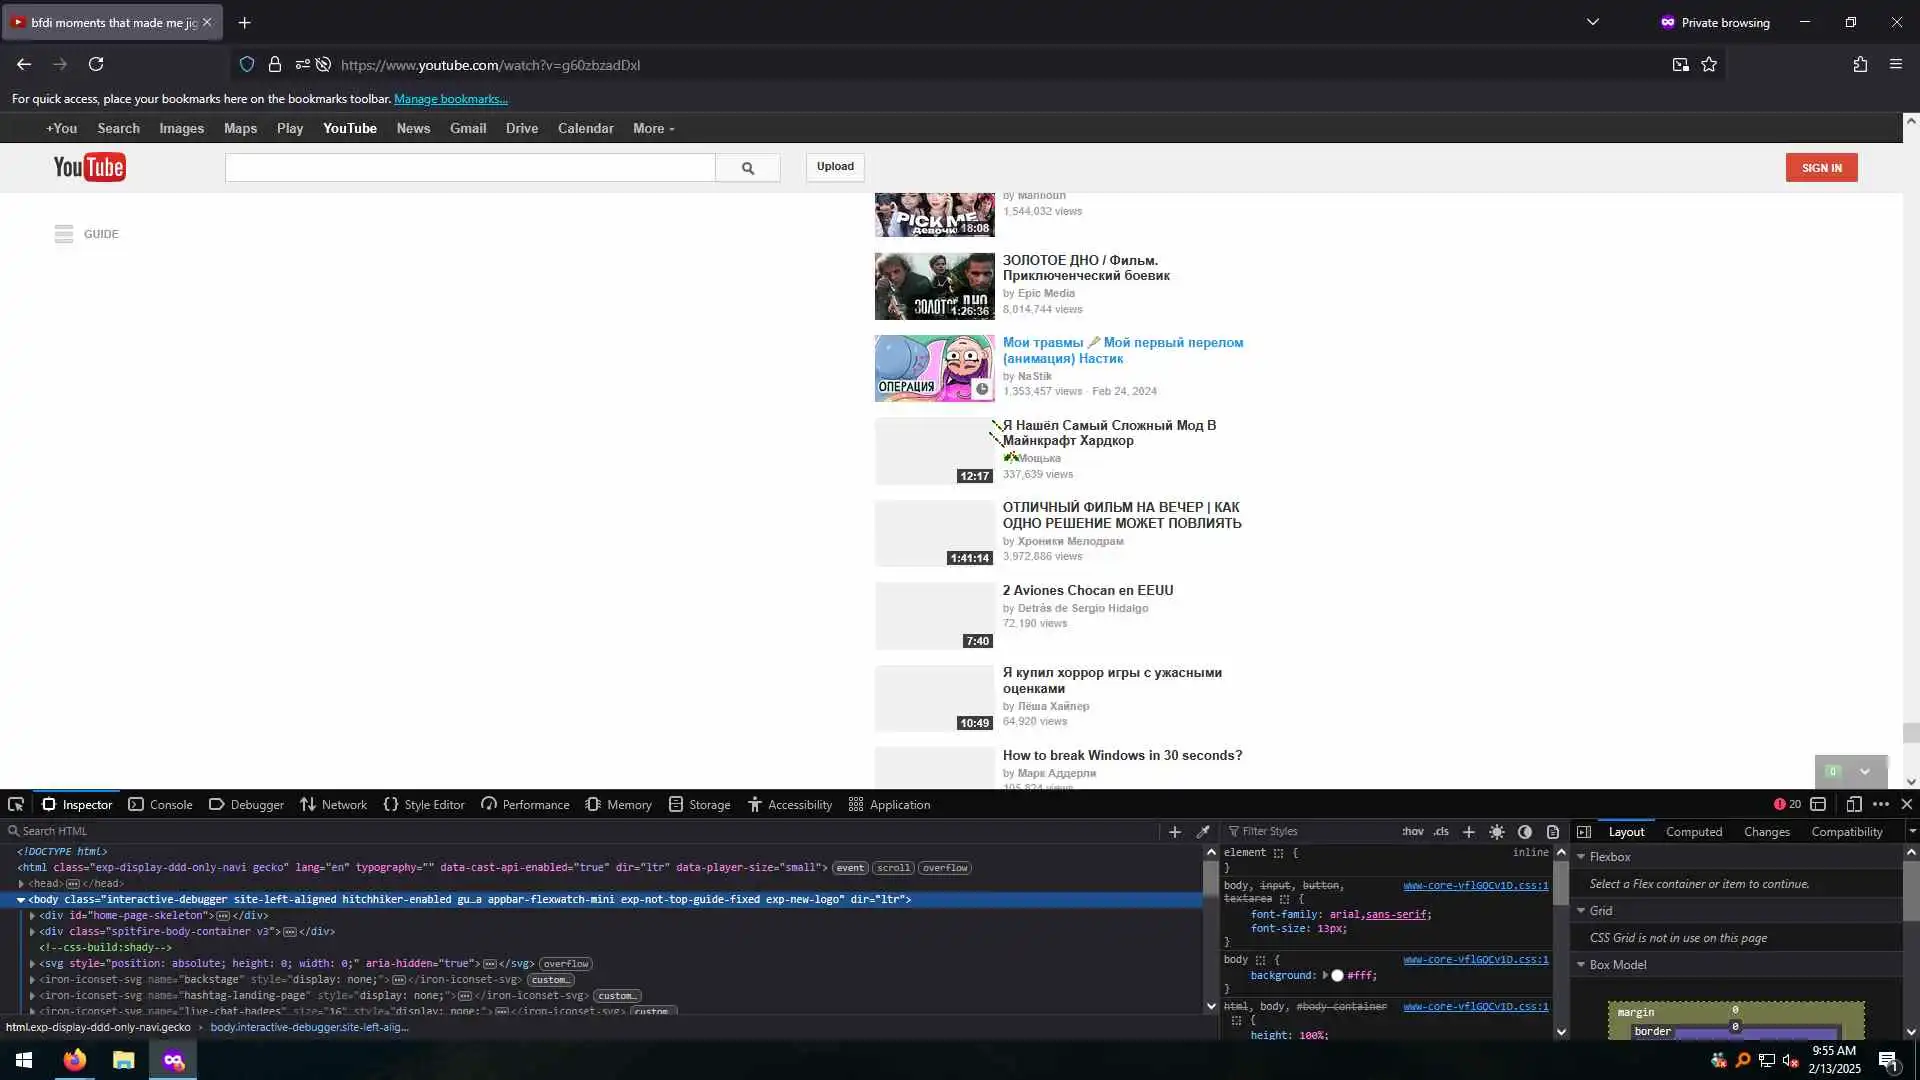The width and height of the screenshot is (1920, 1080).
Task: Switch to the Console tab
Action: [x=160, y=804]
